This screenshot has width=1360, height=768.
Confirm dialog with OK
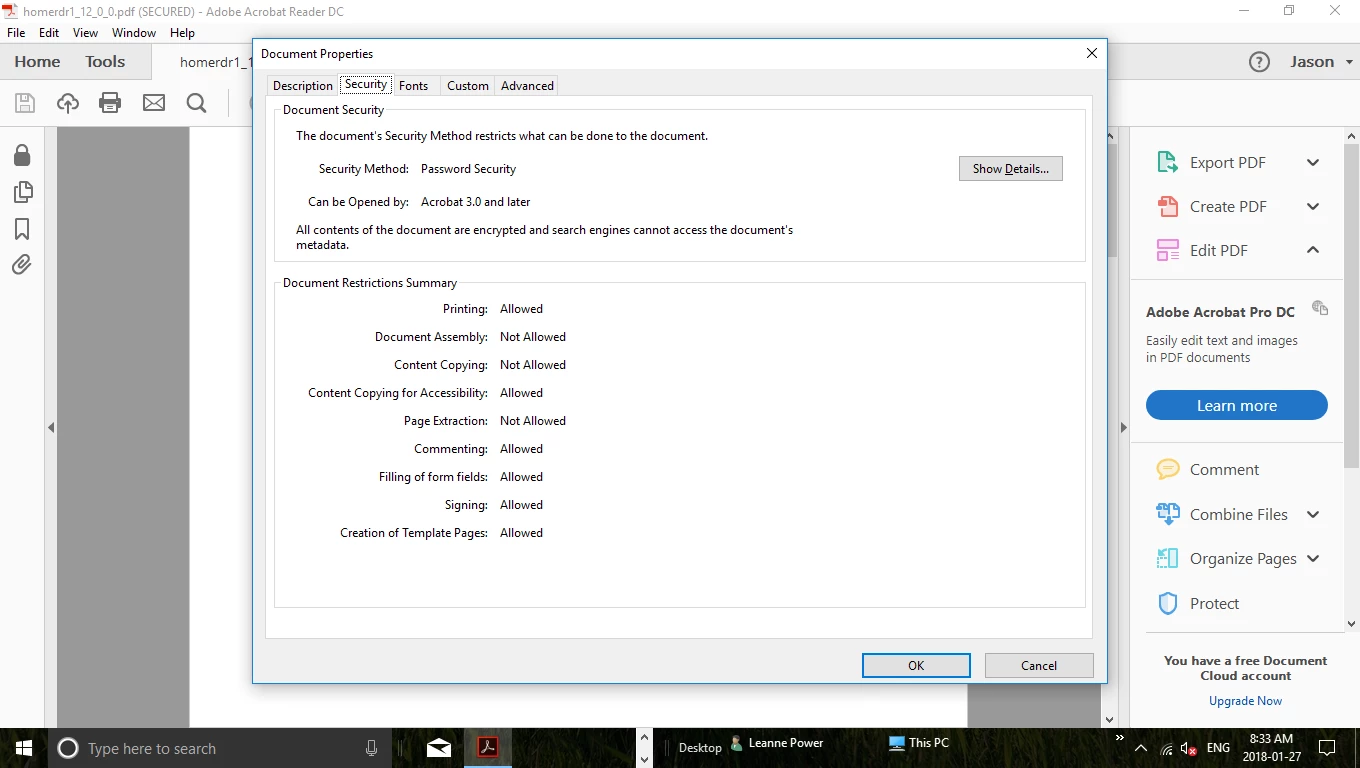tap(916, 666)
